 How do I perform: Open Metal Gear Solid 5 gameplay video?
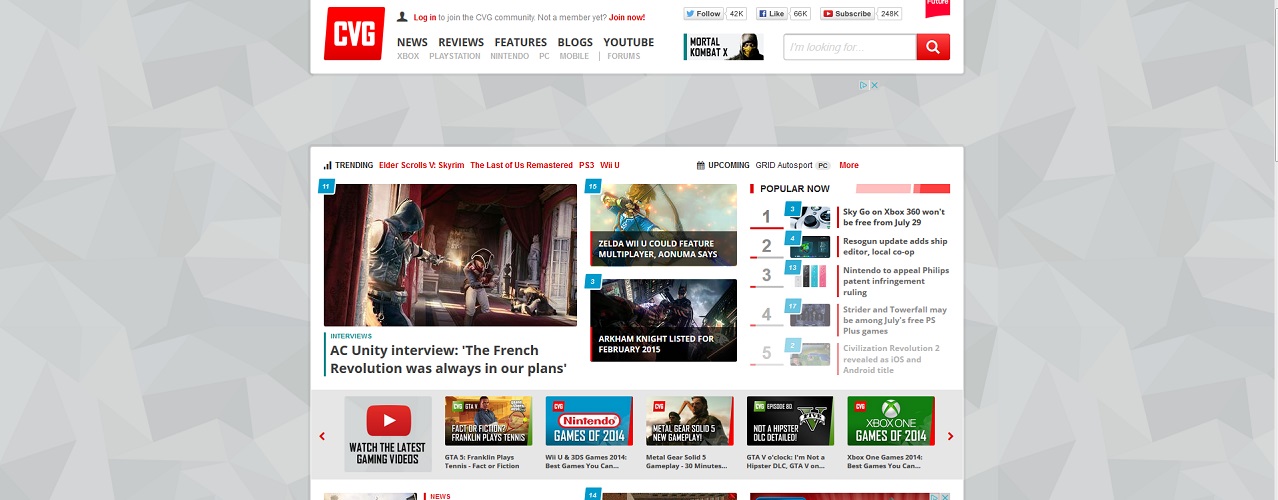click(690, 421)
